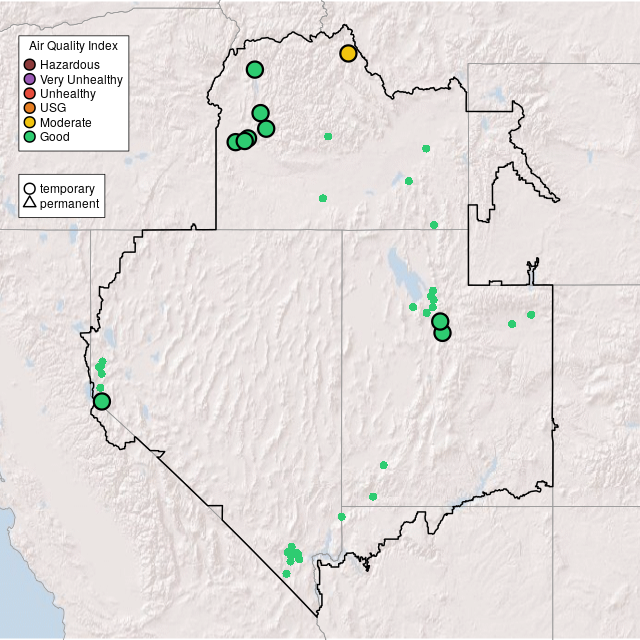Click the temporary circle symbol in the legend
This screenshot has width=640, height=640.
[30, 188]
